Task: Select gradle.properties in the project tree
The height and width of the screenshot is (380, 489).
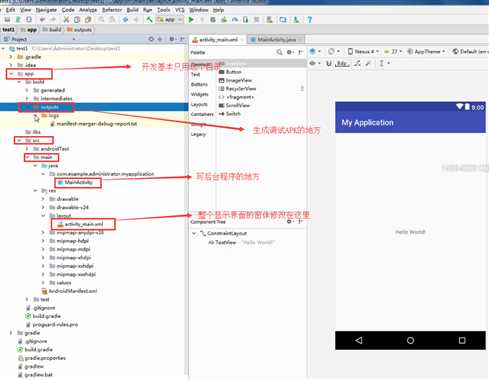Action: [x=42, y=358]
